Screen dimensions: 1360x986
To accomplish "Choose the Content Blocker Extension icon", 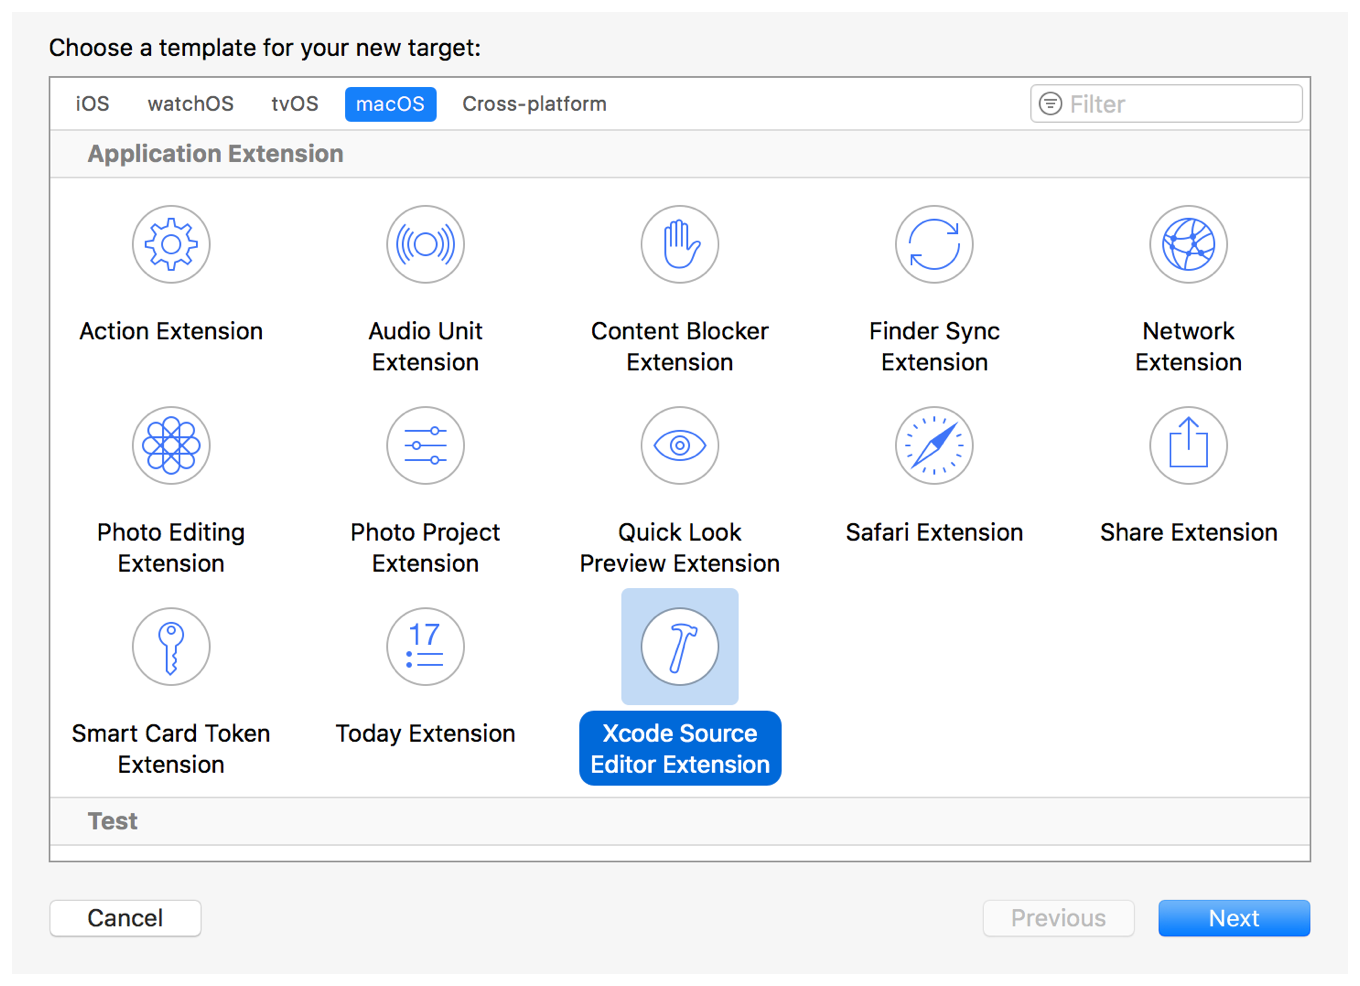I will click(680, 244).
